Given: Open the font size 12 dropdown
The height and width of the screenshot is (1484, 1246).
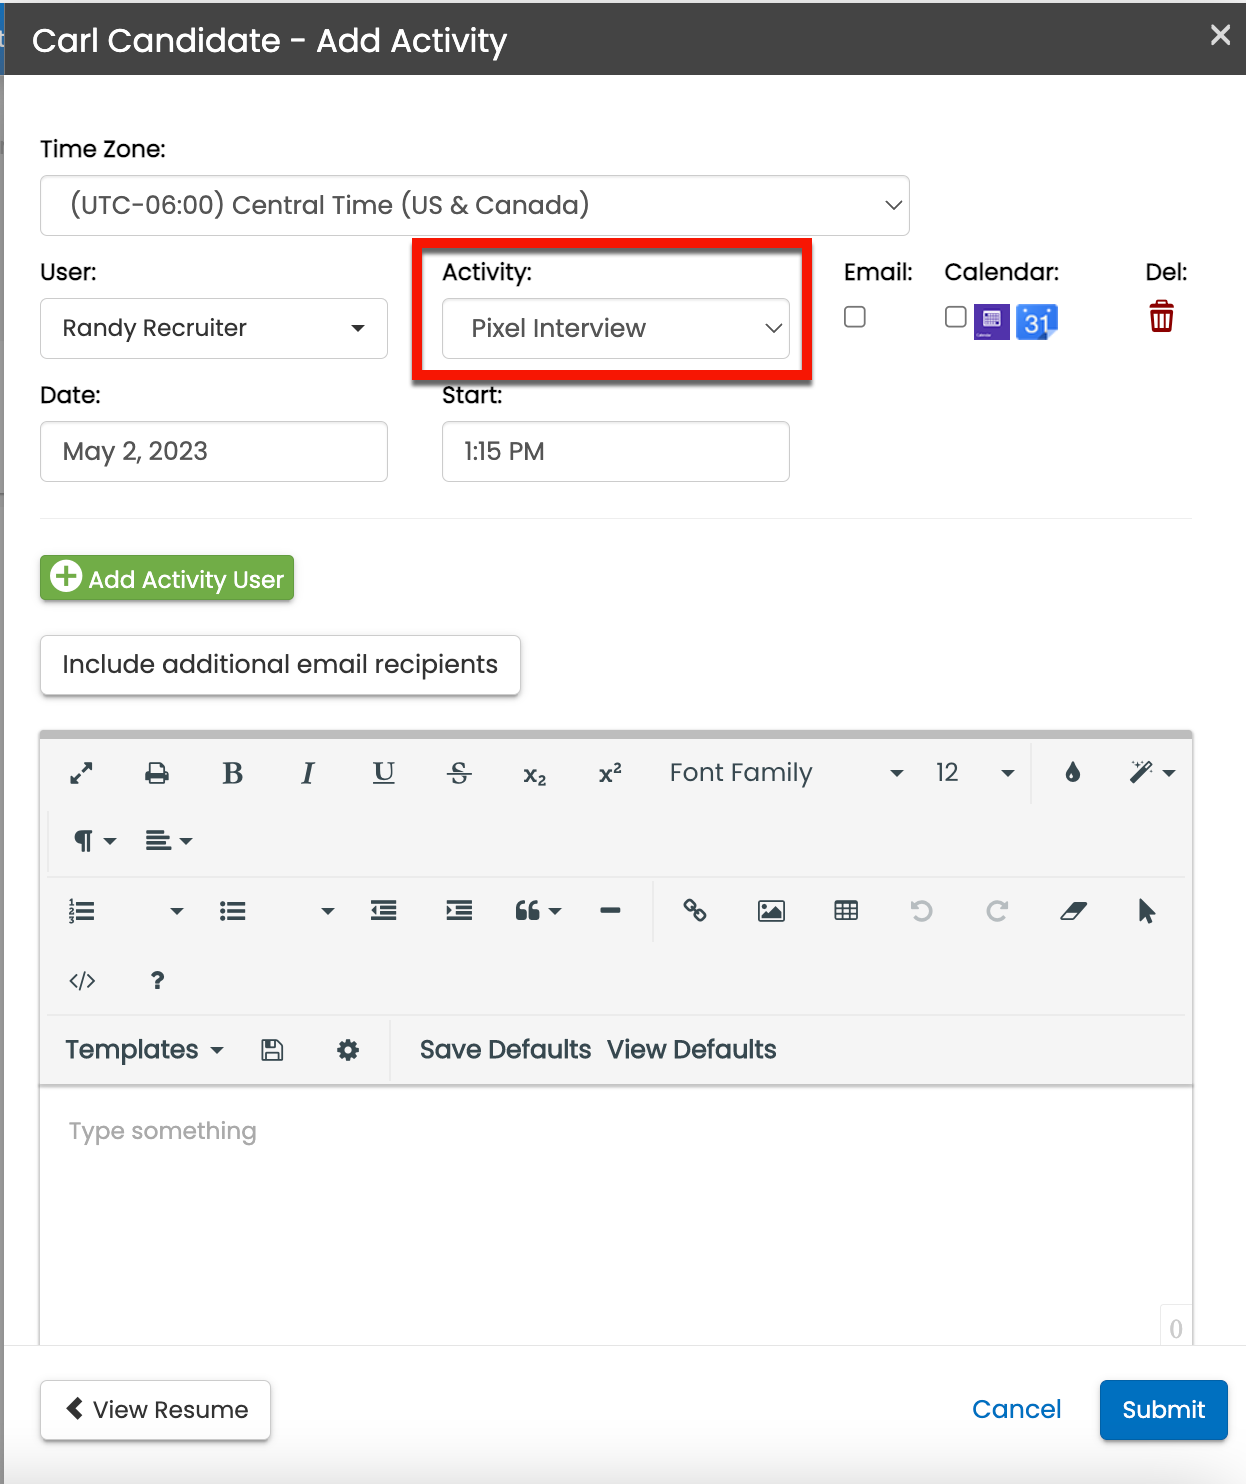Looking at the screenshot, I should [x=975, y=773].
